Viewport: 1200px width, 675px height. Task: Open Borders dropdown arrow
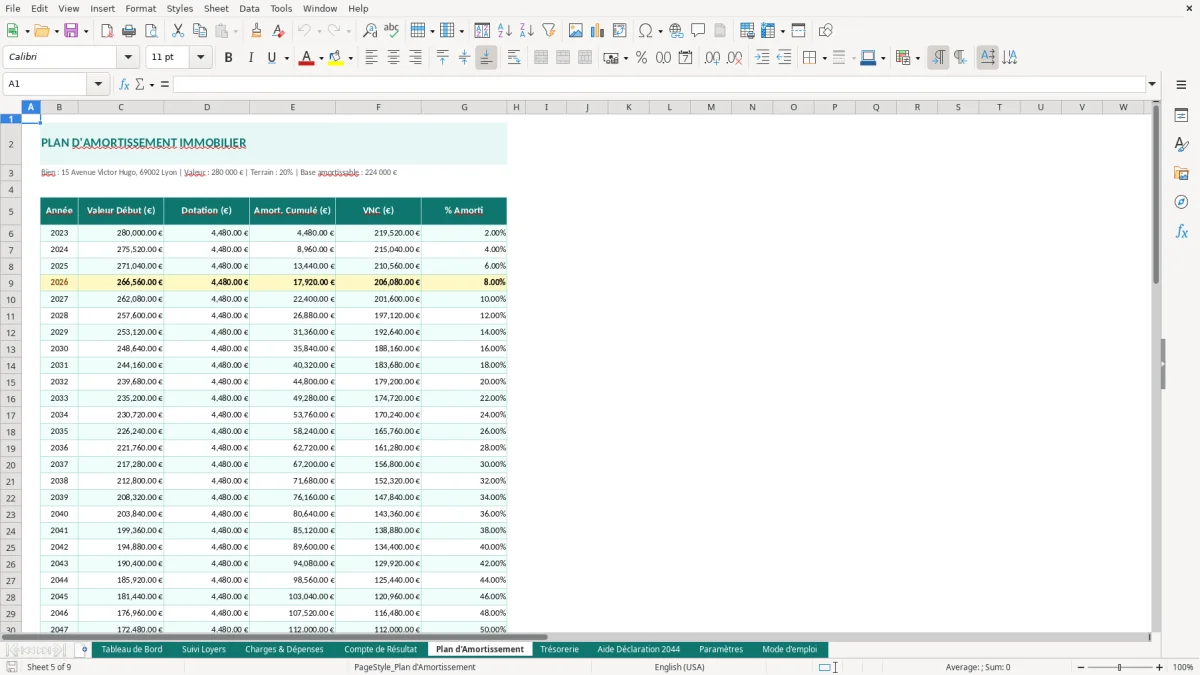click(x=824, y=58)
